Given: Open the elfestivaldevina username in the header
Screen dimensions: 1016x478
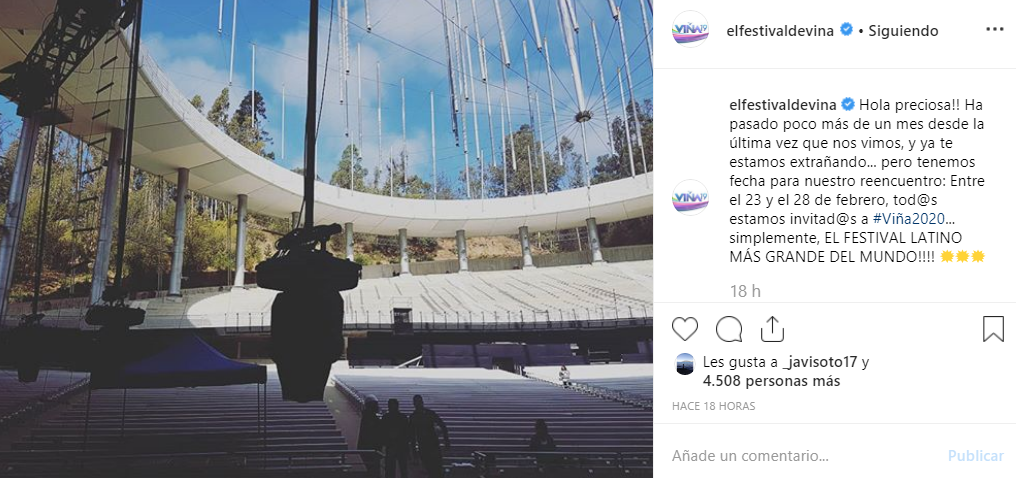Looking at the screenshot, I should pyautogui.click(x=781, y=30).
